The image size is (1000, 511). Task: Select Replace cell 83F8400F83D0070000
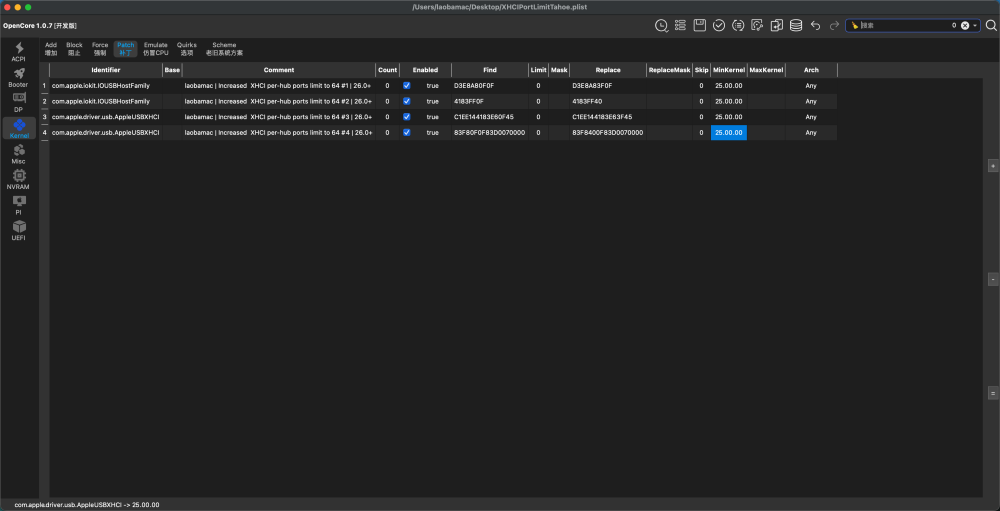tap(608, 133)
